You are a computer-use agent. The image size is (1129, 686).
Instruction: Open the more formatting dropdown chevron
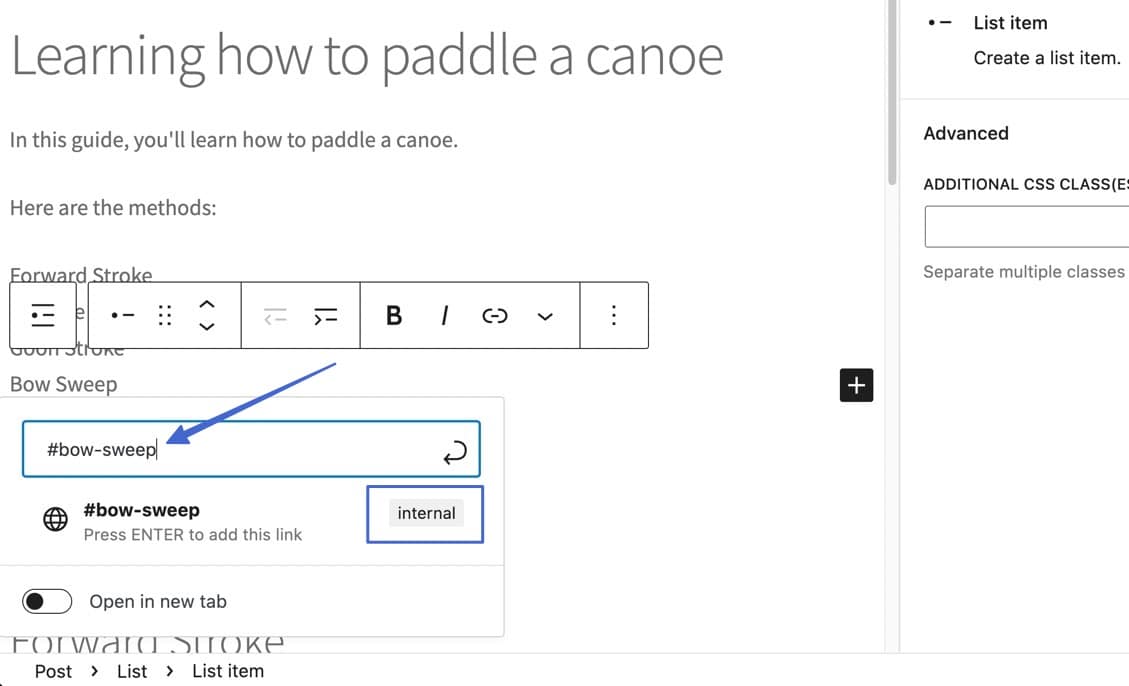point(545,315)
